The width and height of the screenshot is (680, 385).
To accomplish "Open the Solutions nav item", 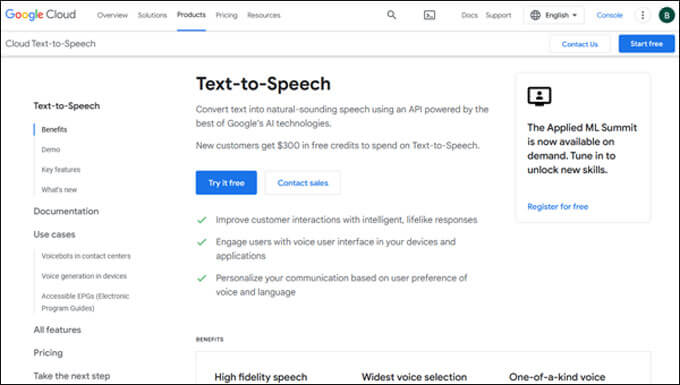I will [152, 15].
